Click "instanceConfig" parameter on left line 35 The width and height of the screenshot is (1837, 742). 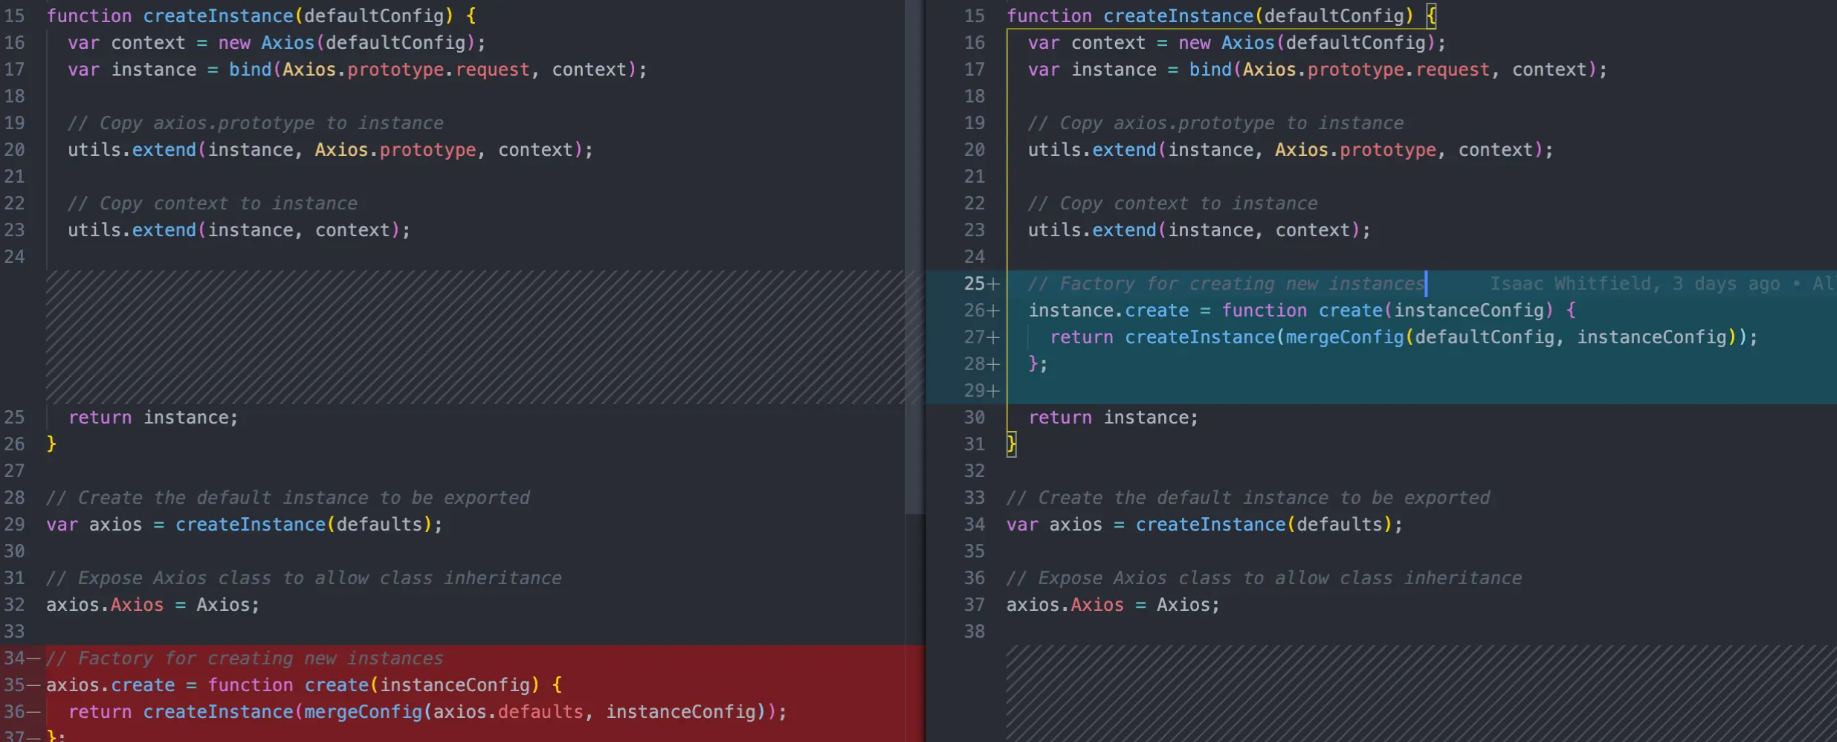coord(455,685)
